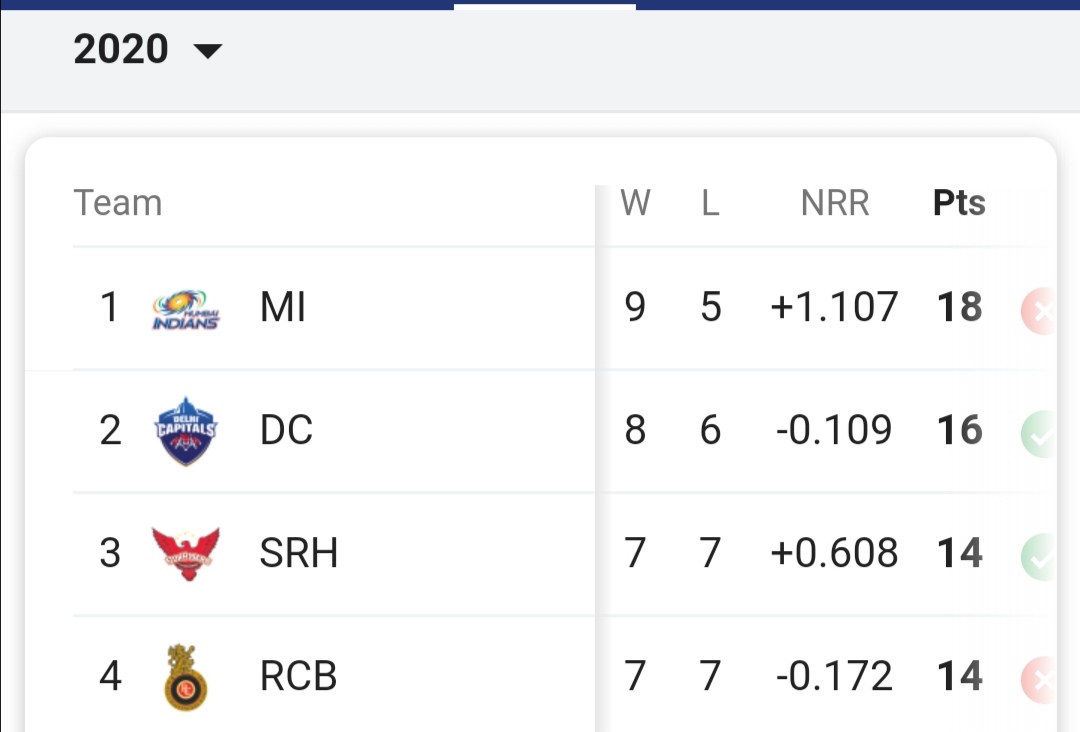
Task: Open the RCB team name link
Action: [x=298, y=677]
